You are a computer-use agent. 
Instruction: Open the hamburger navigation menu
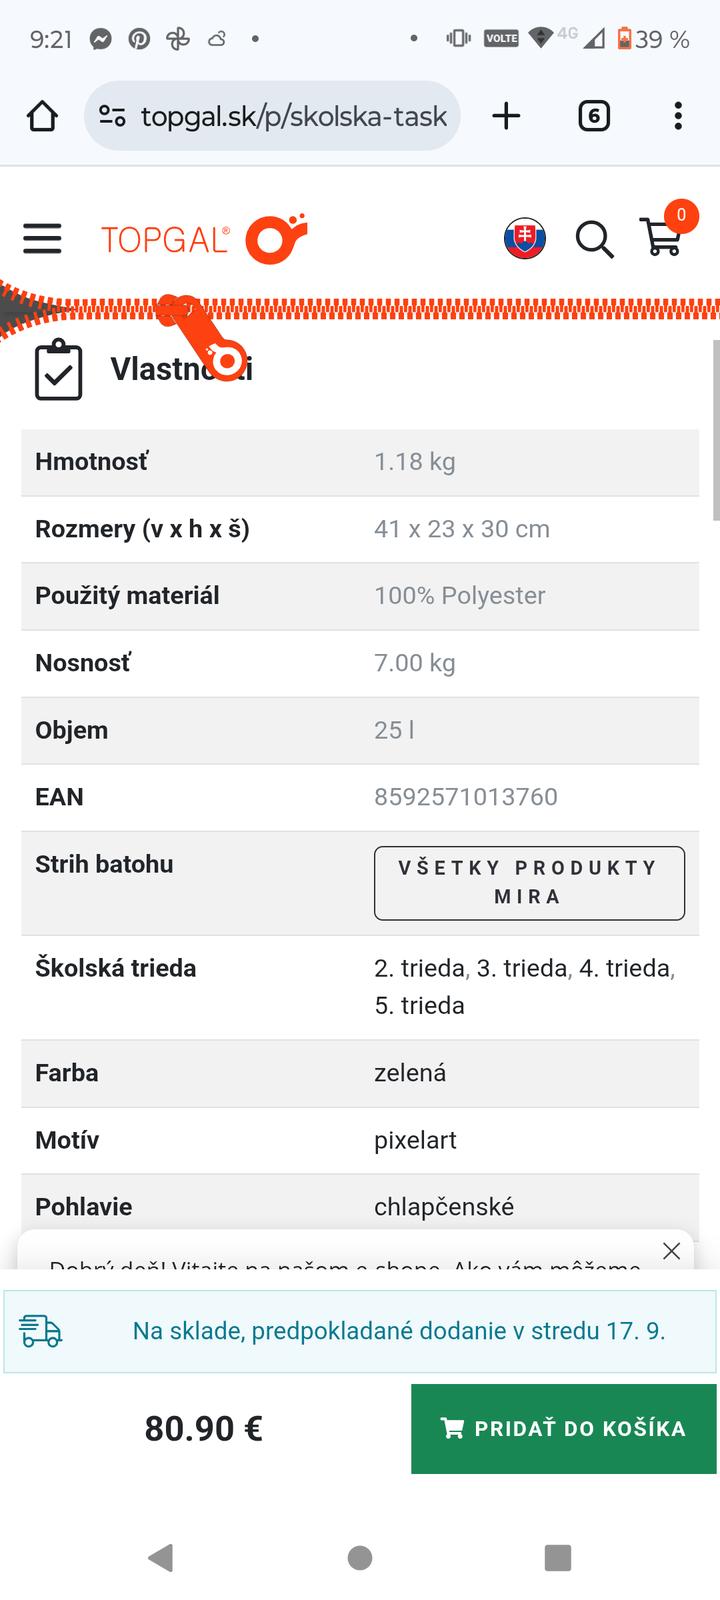pyautogui.click(x=42, y=239)
